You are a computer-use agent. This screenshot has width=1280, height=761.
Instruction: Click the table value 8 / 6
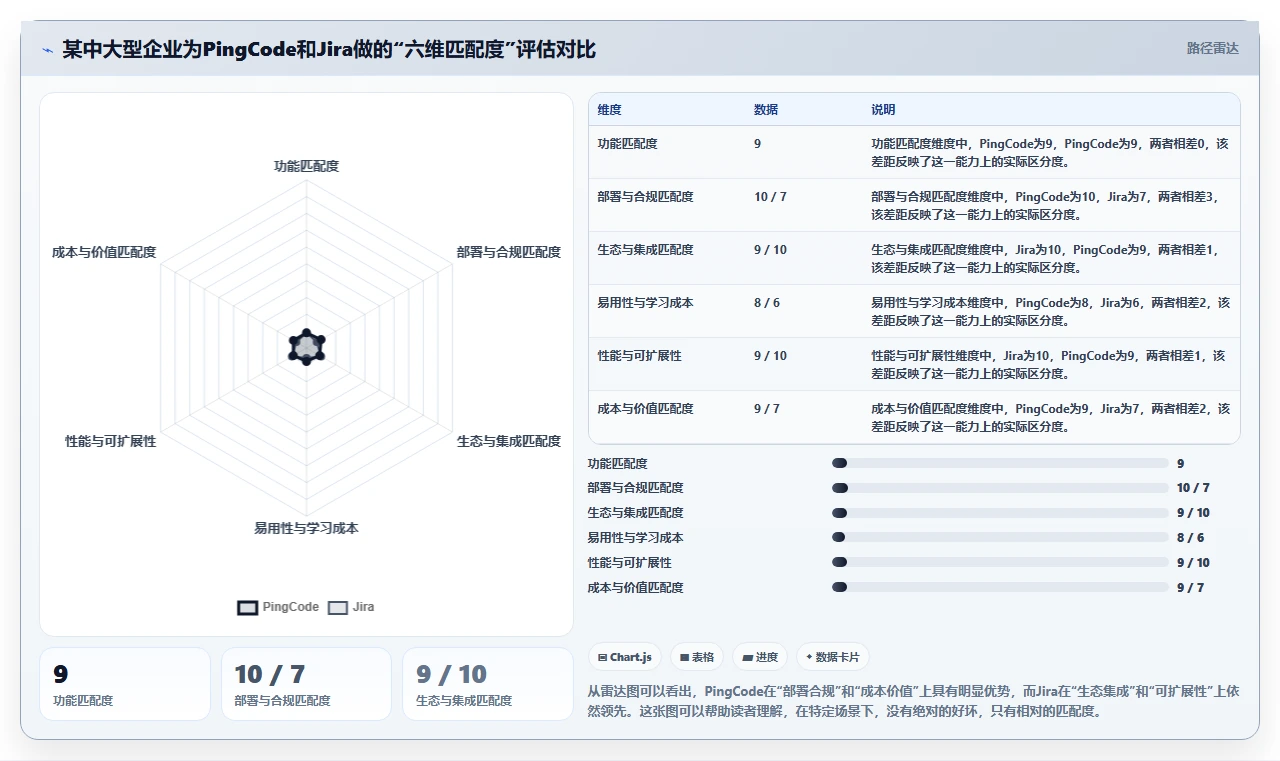767,303
